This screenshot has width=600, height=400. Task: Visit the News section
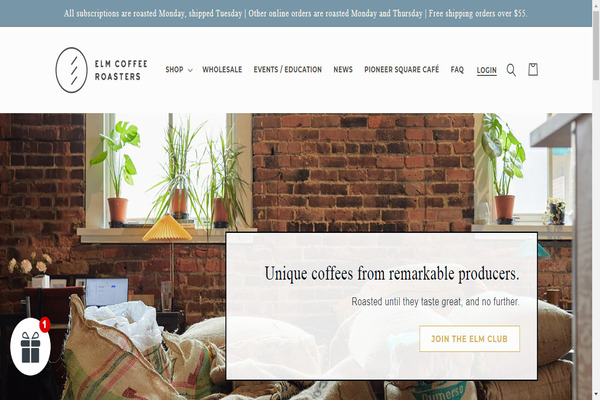pyautogui.click(x=343, y=70)
